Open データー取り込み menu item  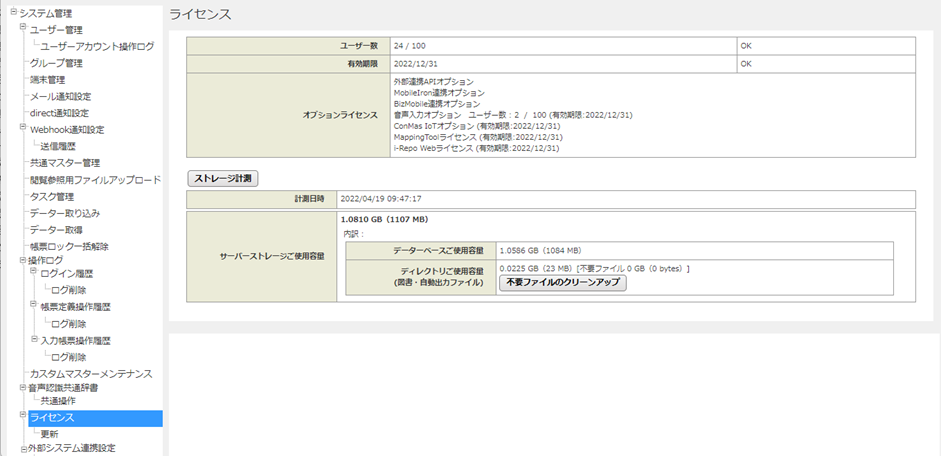64,213
